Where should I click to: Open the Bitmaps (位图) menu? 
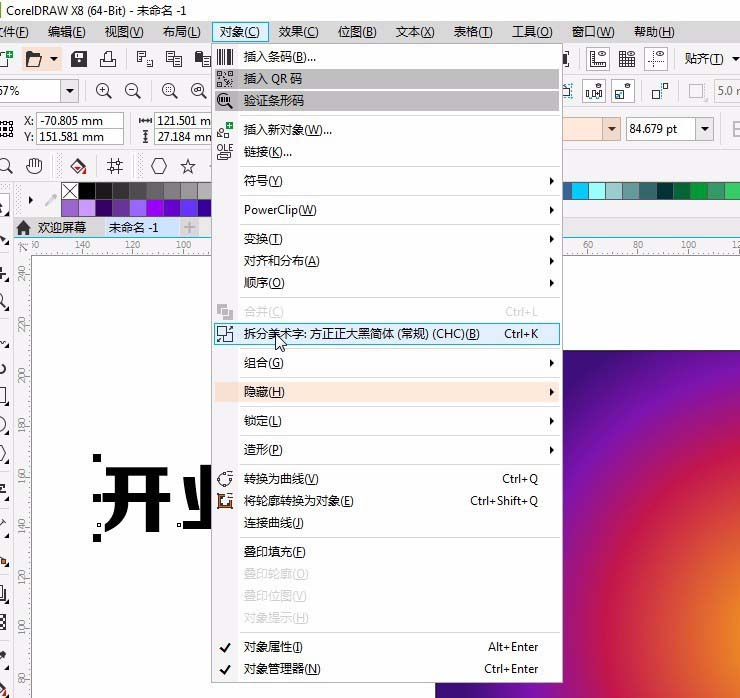[x=357, y=32]
